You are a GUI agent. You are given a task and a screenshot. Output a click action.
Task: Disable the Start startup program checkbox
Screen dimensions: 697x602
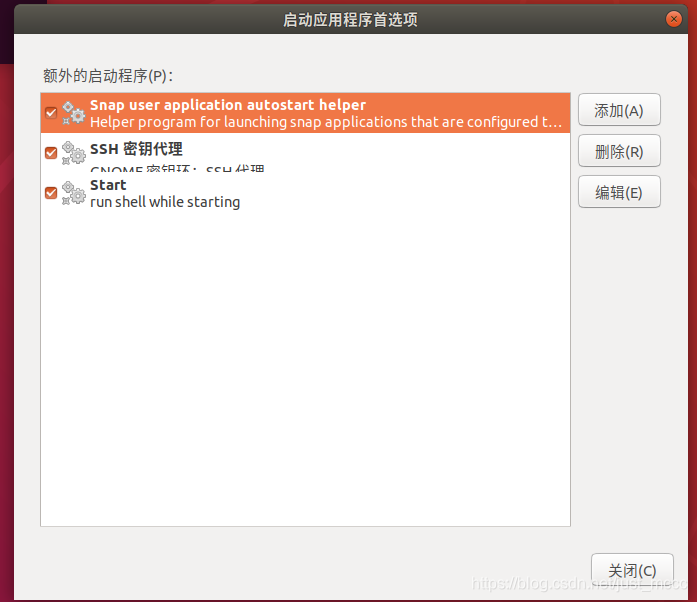pos(51,193)
